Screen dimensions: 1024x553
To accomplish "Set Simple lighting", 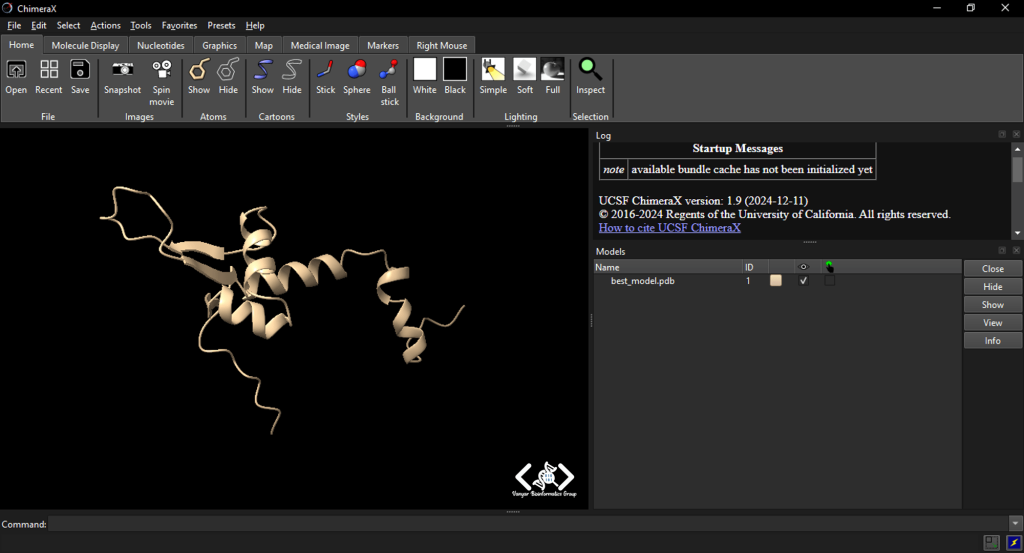I will (493, 76).
